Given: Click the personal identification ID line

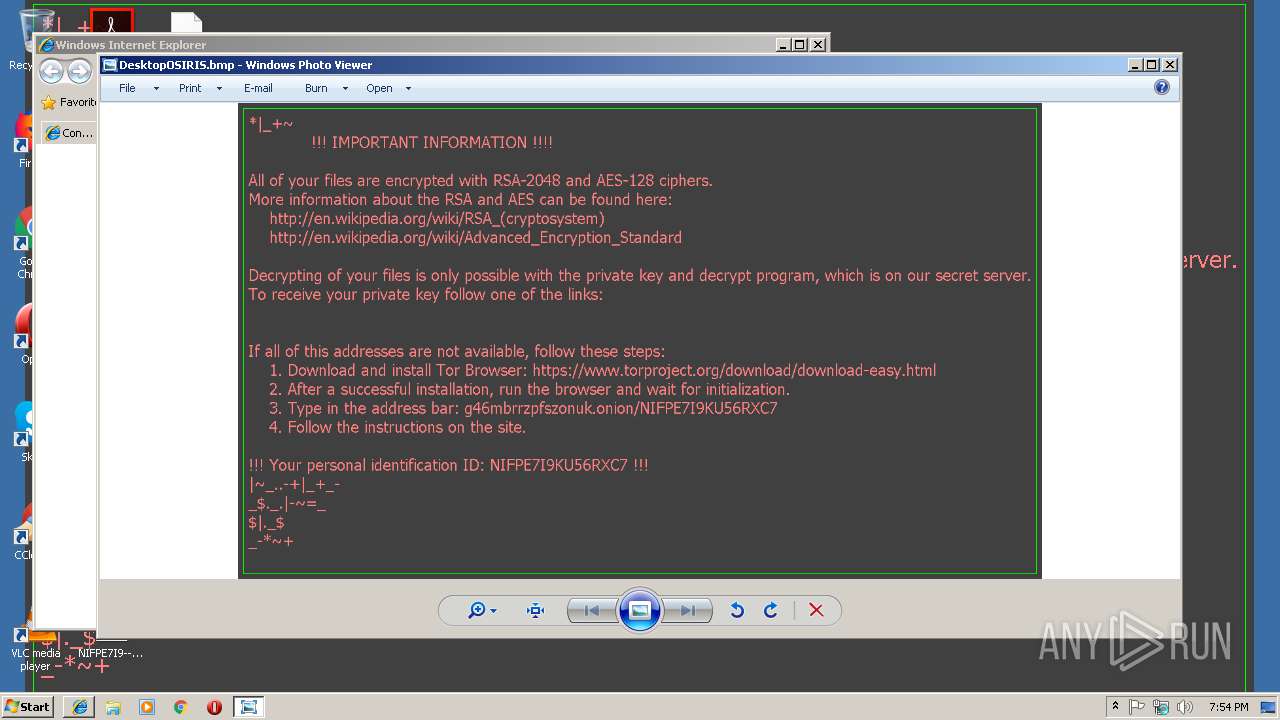Looking at the screenshot, I should click(x=448, y=465).
